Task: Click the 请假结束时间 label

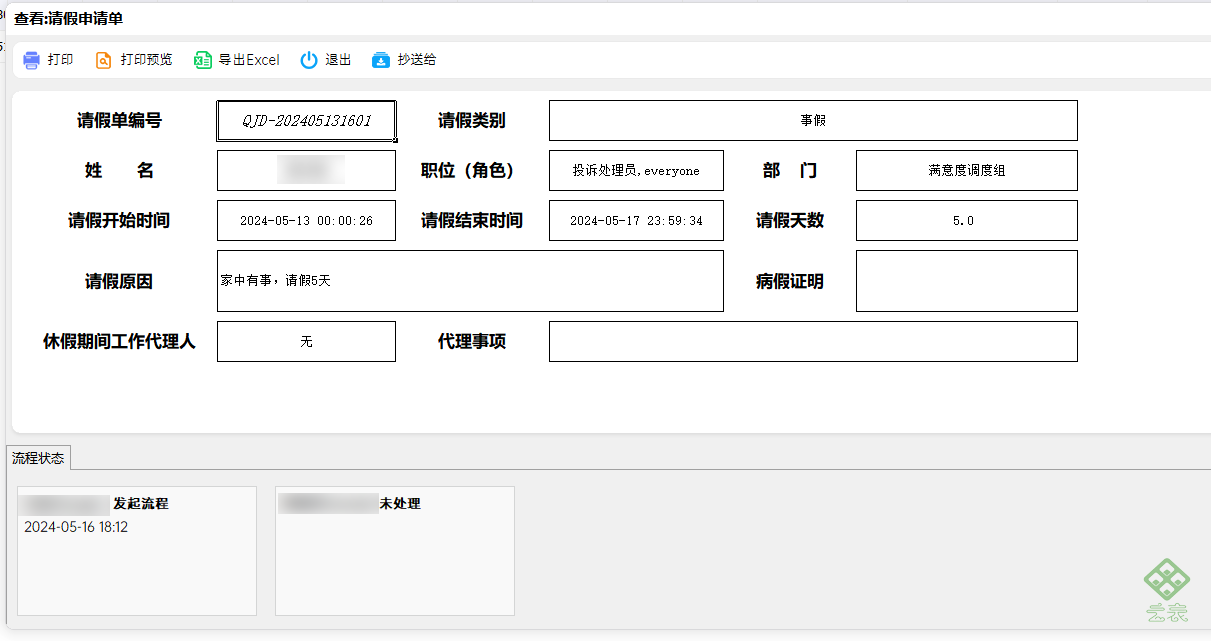Action: pyautogui.click(x=472, y=221)
